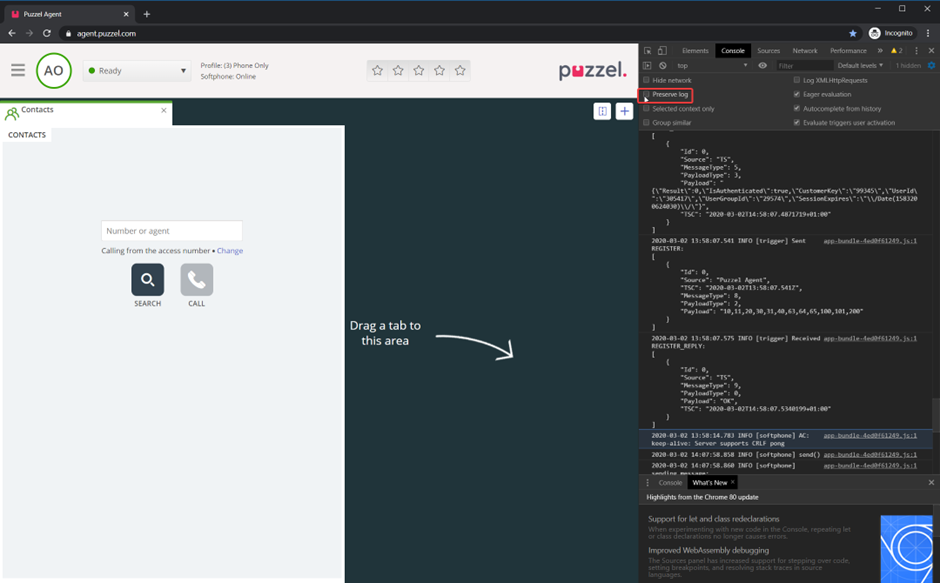This screenshot has width=940, height=583.
Task: Click the Change access number link
Action: coord(230,251)
